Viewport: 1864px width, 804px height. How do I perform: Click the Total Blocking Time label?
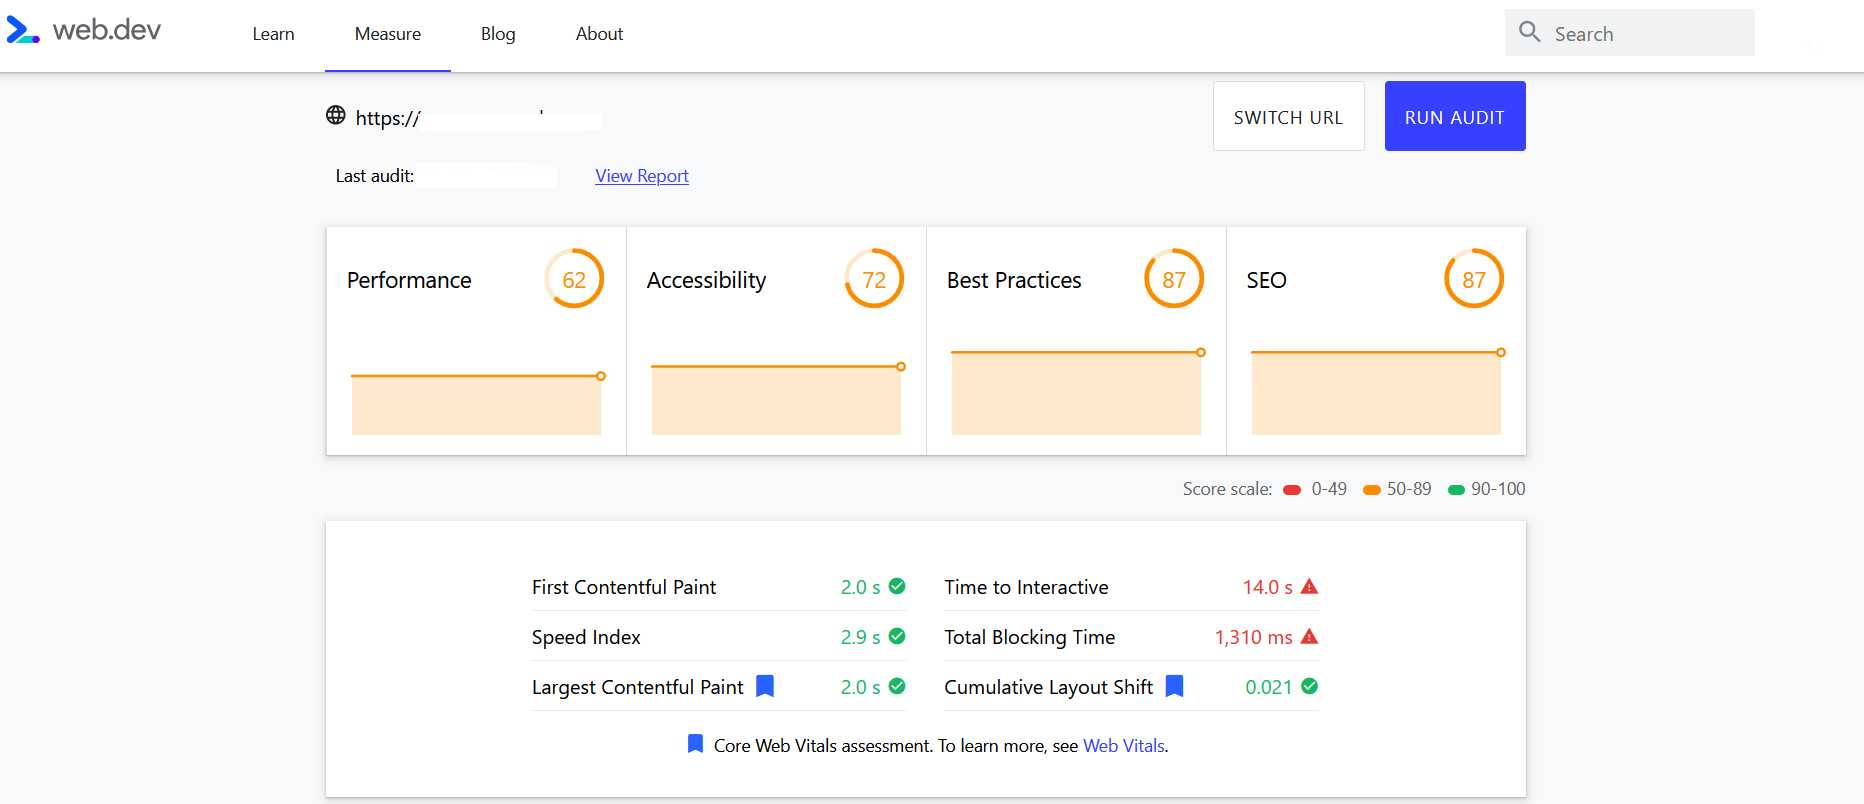(1029, 637)
